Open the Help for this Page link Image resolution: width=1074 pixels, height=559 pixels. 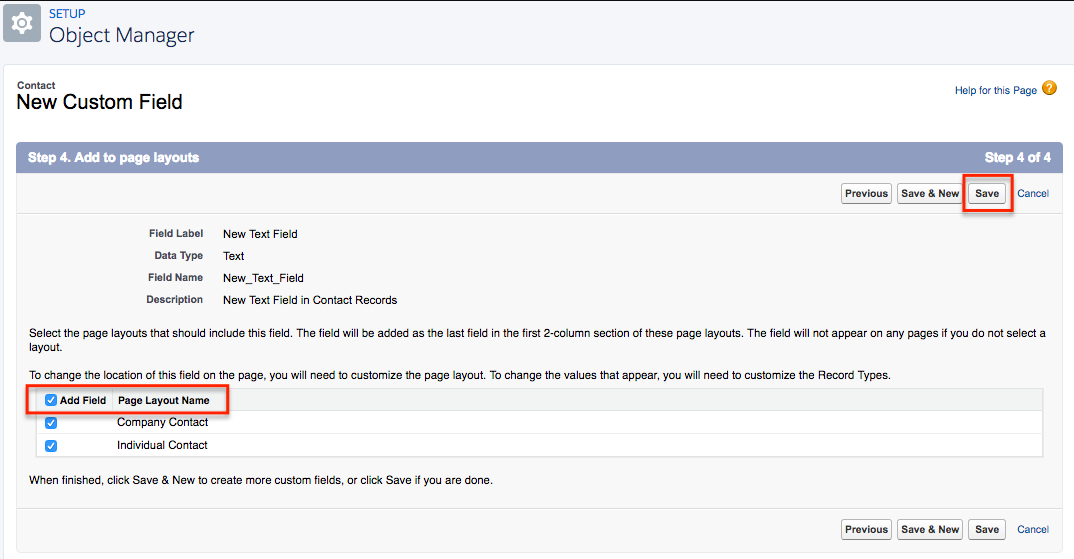click(995, 91)
